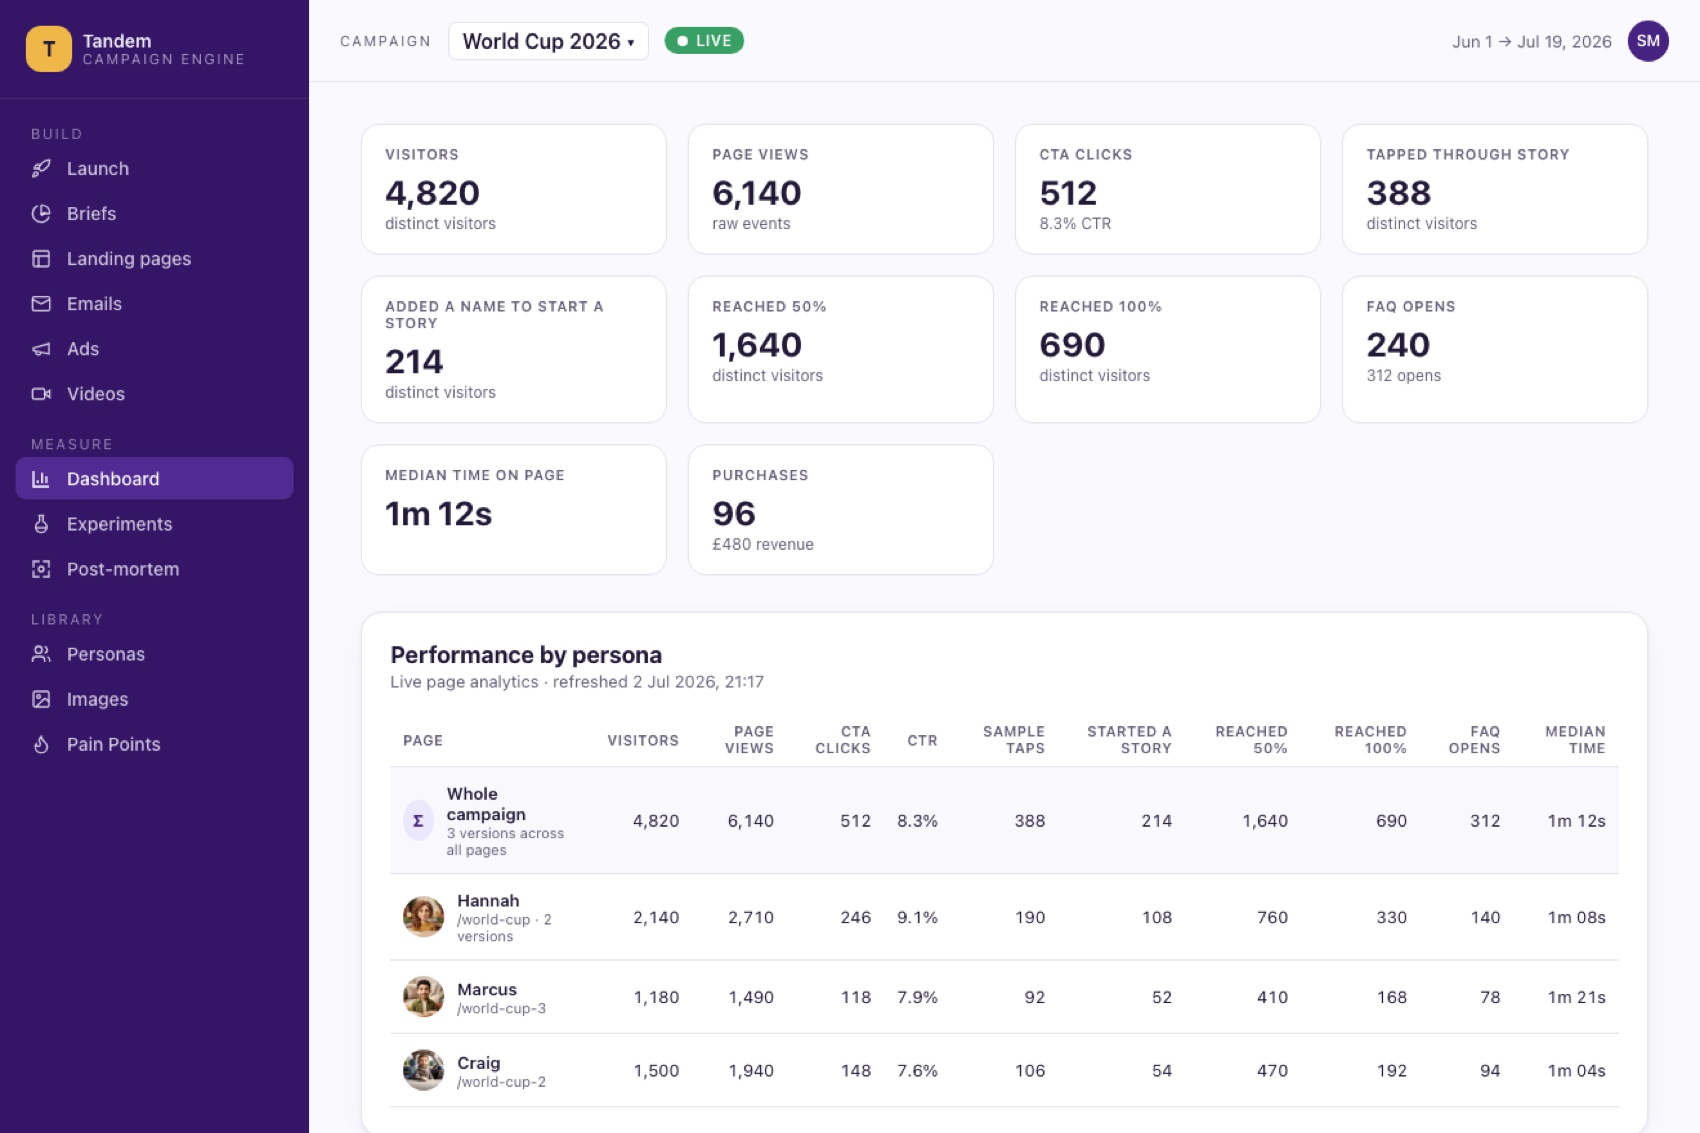The height and width of the screenshot is (1133, 1700).
Task: Click Hannah's 9.1% CTR value
Action: tap(917, 918)
